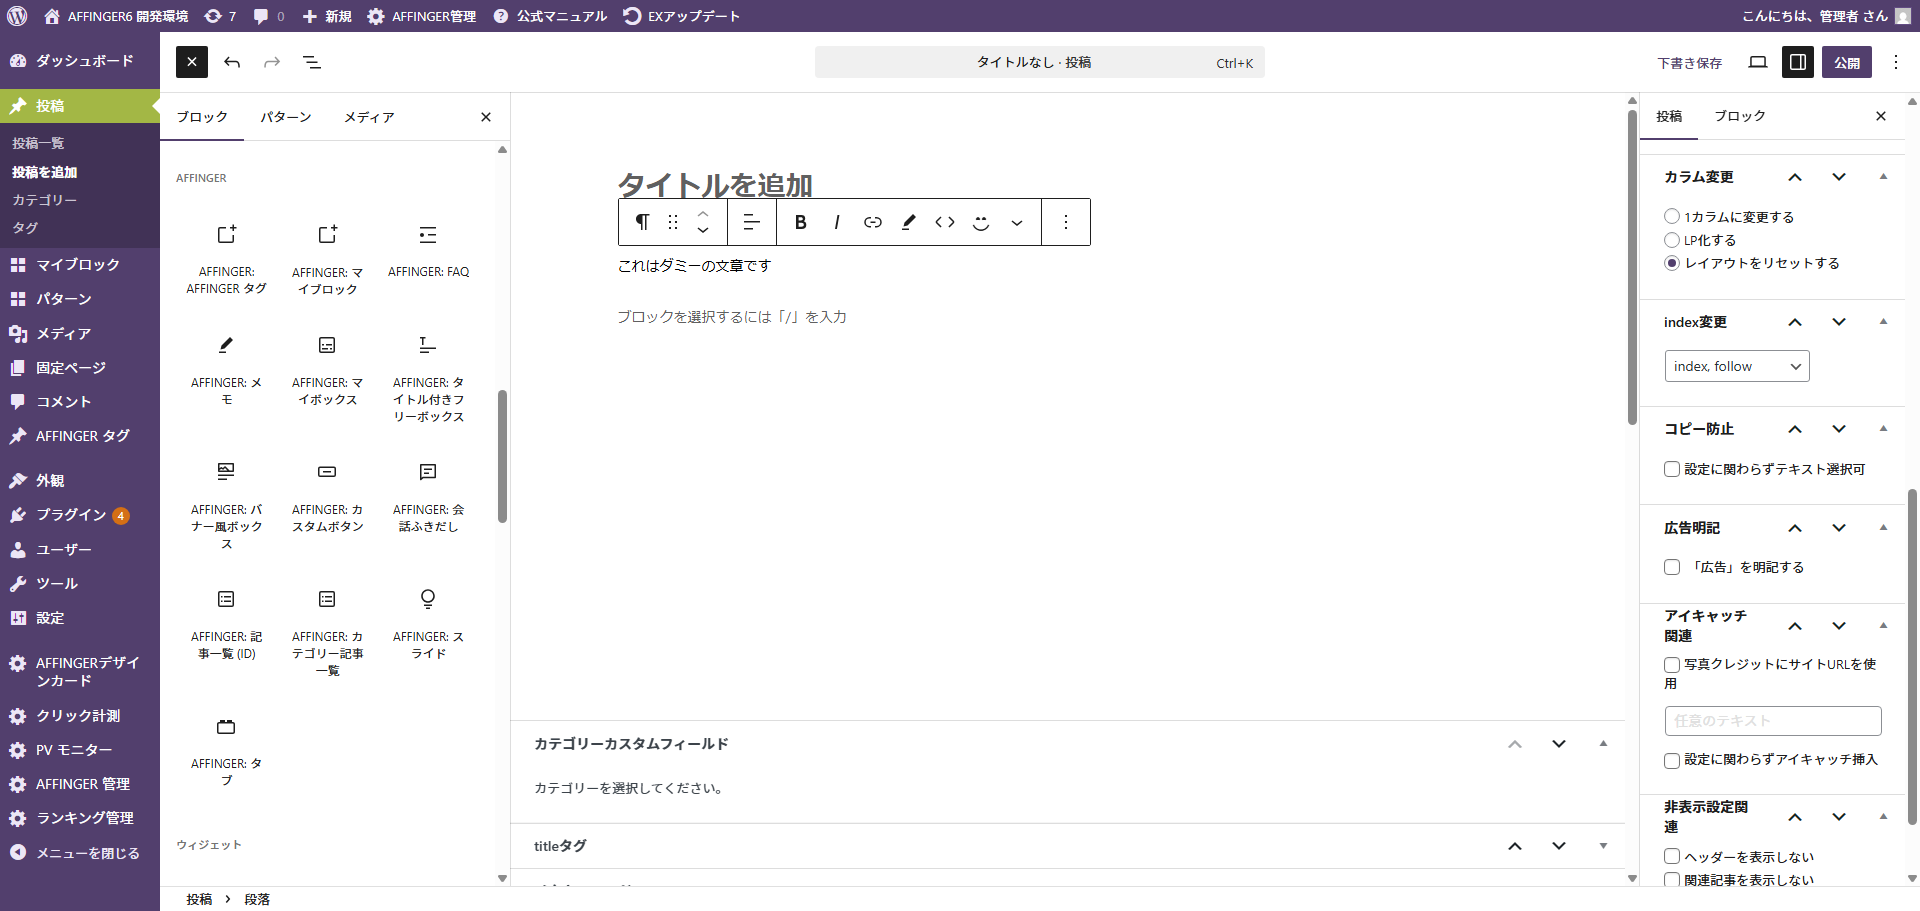The image size is (1920, 911).
Task: Click the paragraph block type icon
Action: (643, 222)
